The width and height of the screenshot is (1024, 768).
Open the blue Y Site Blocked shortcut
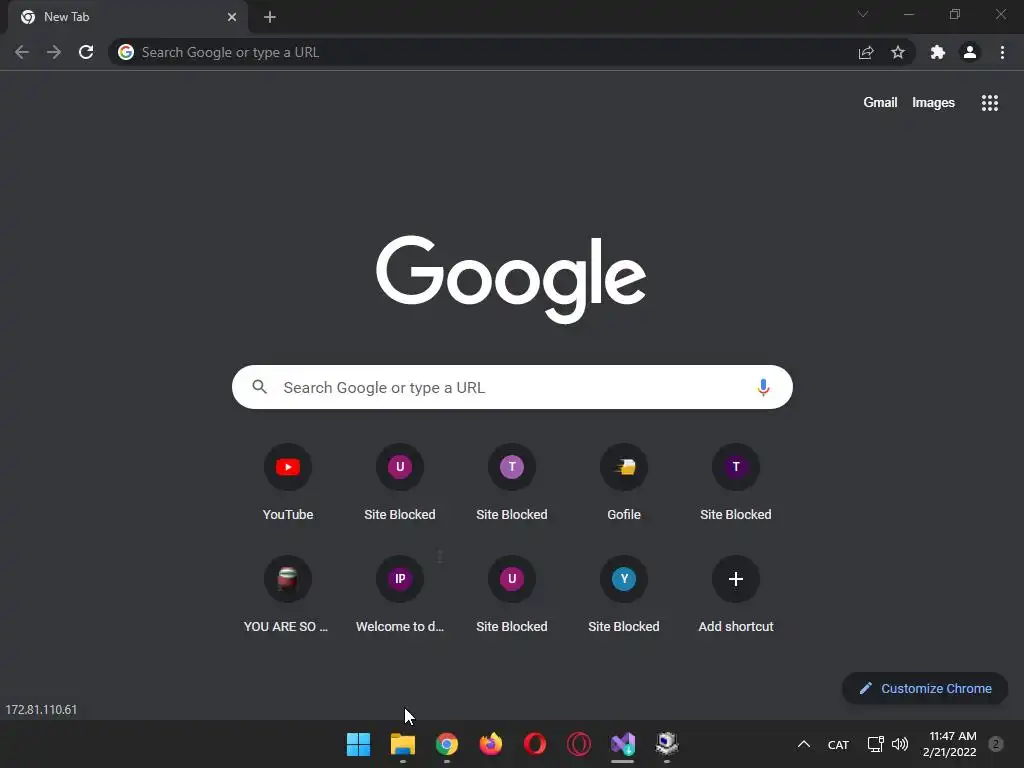[624, 594]
